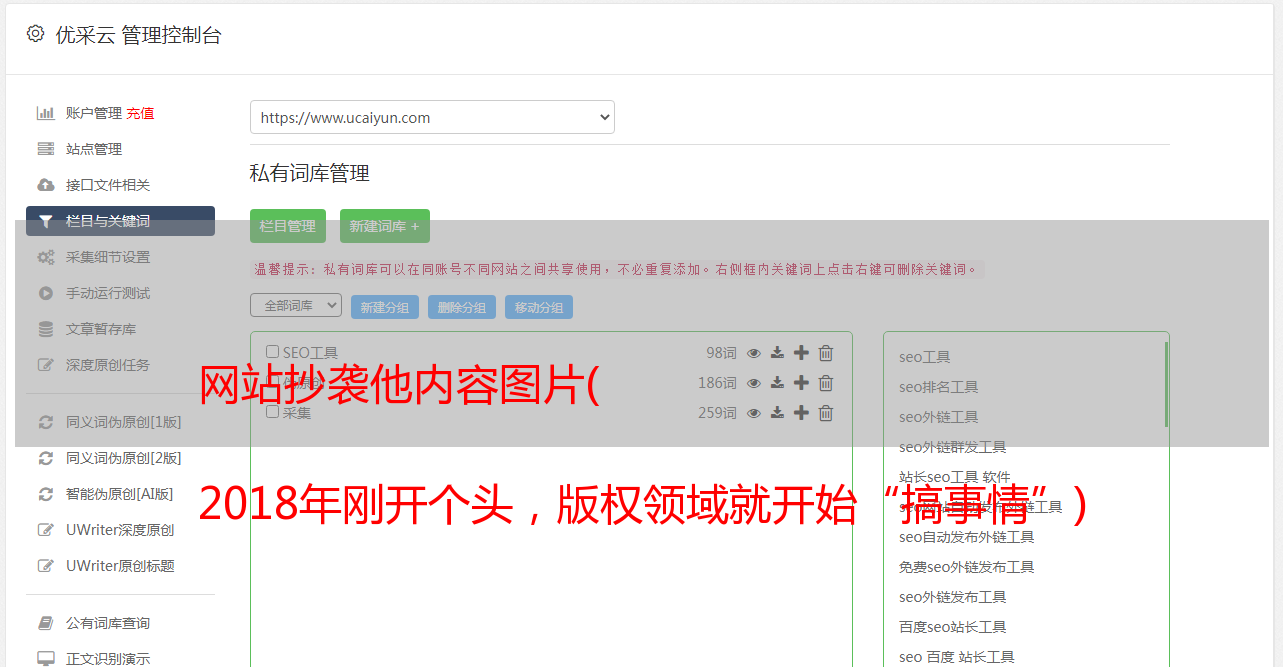Select the 栏目与关键词 sidebar item

pyautogui.click(x=120, y=221)
